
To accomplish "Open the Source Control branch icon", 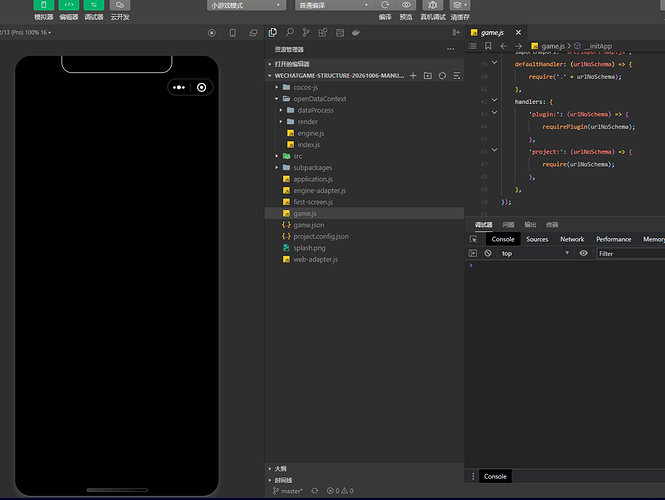I will (x=306, y=33).
